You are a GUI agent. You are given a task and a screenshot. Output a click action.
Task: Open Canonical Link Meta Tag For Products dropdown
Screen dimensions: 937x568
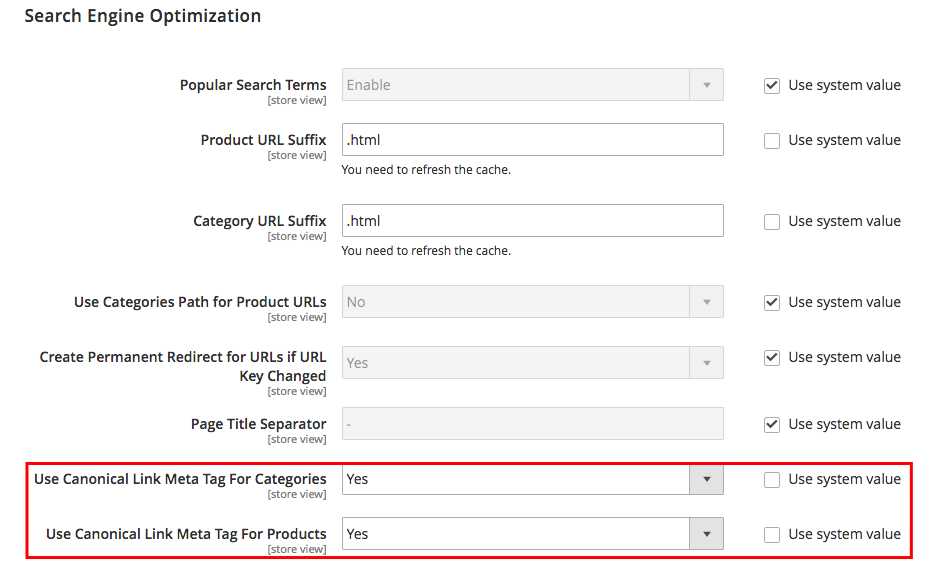click(532, 534)
